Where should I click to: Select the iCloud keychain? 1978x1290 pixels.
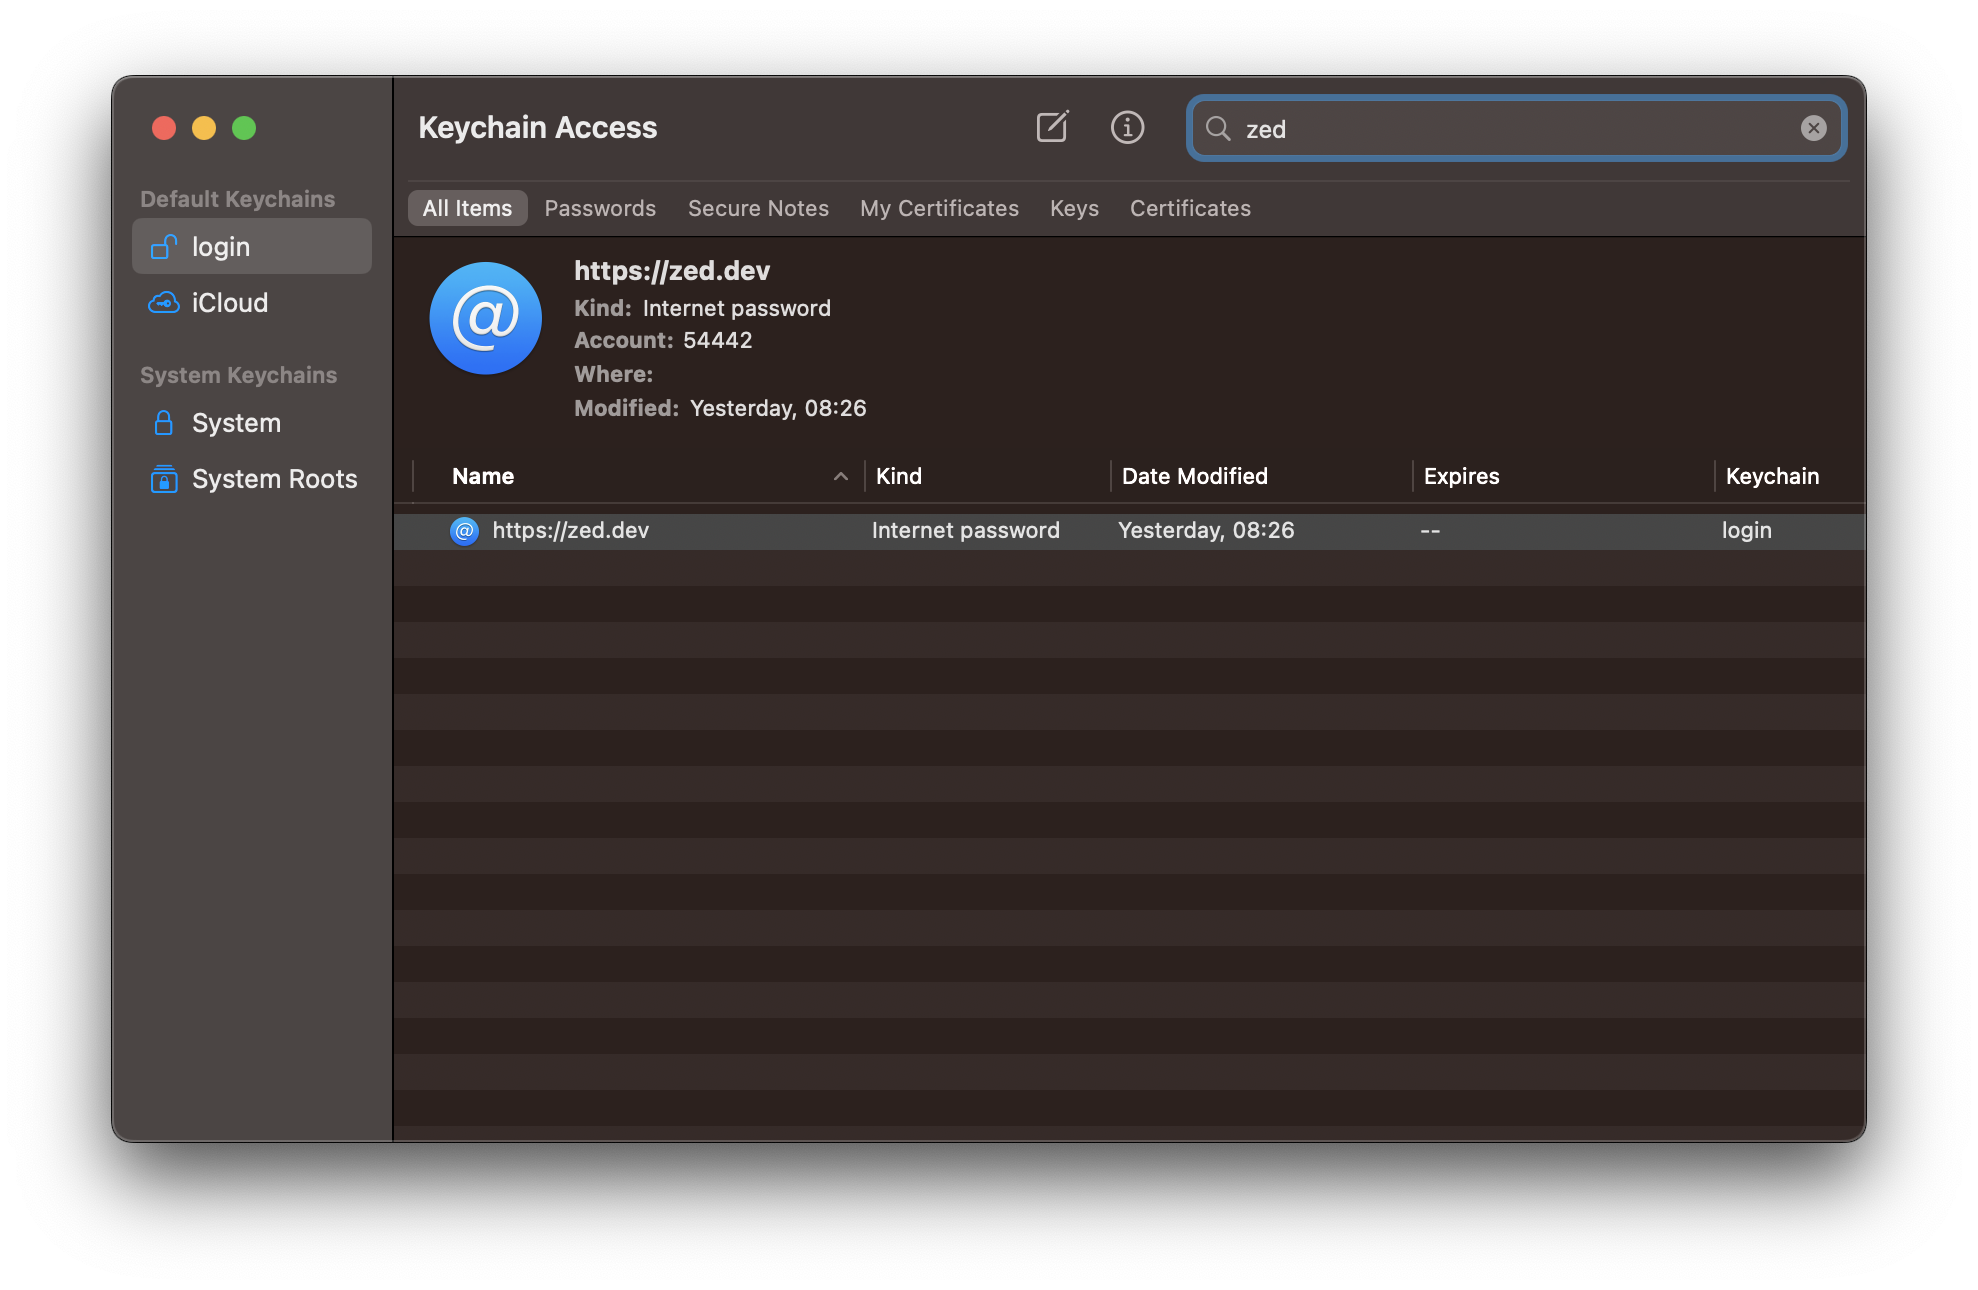click(228, 303)
